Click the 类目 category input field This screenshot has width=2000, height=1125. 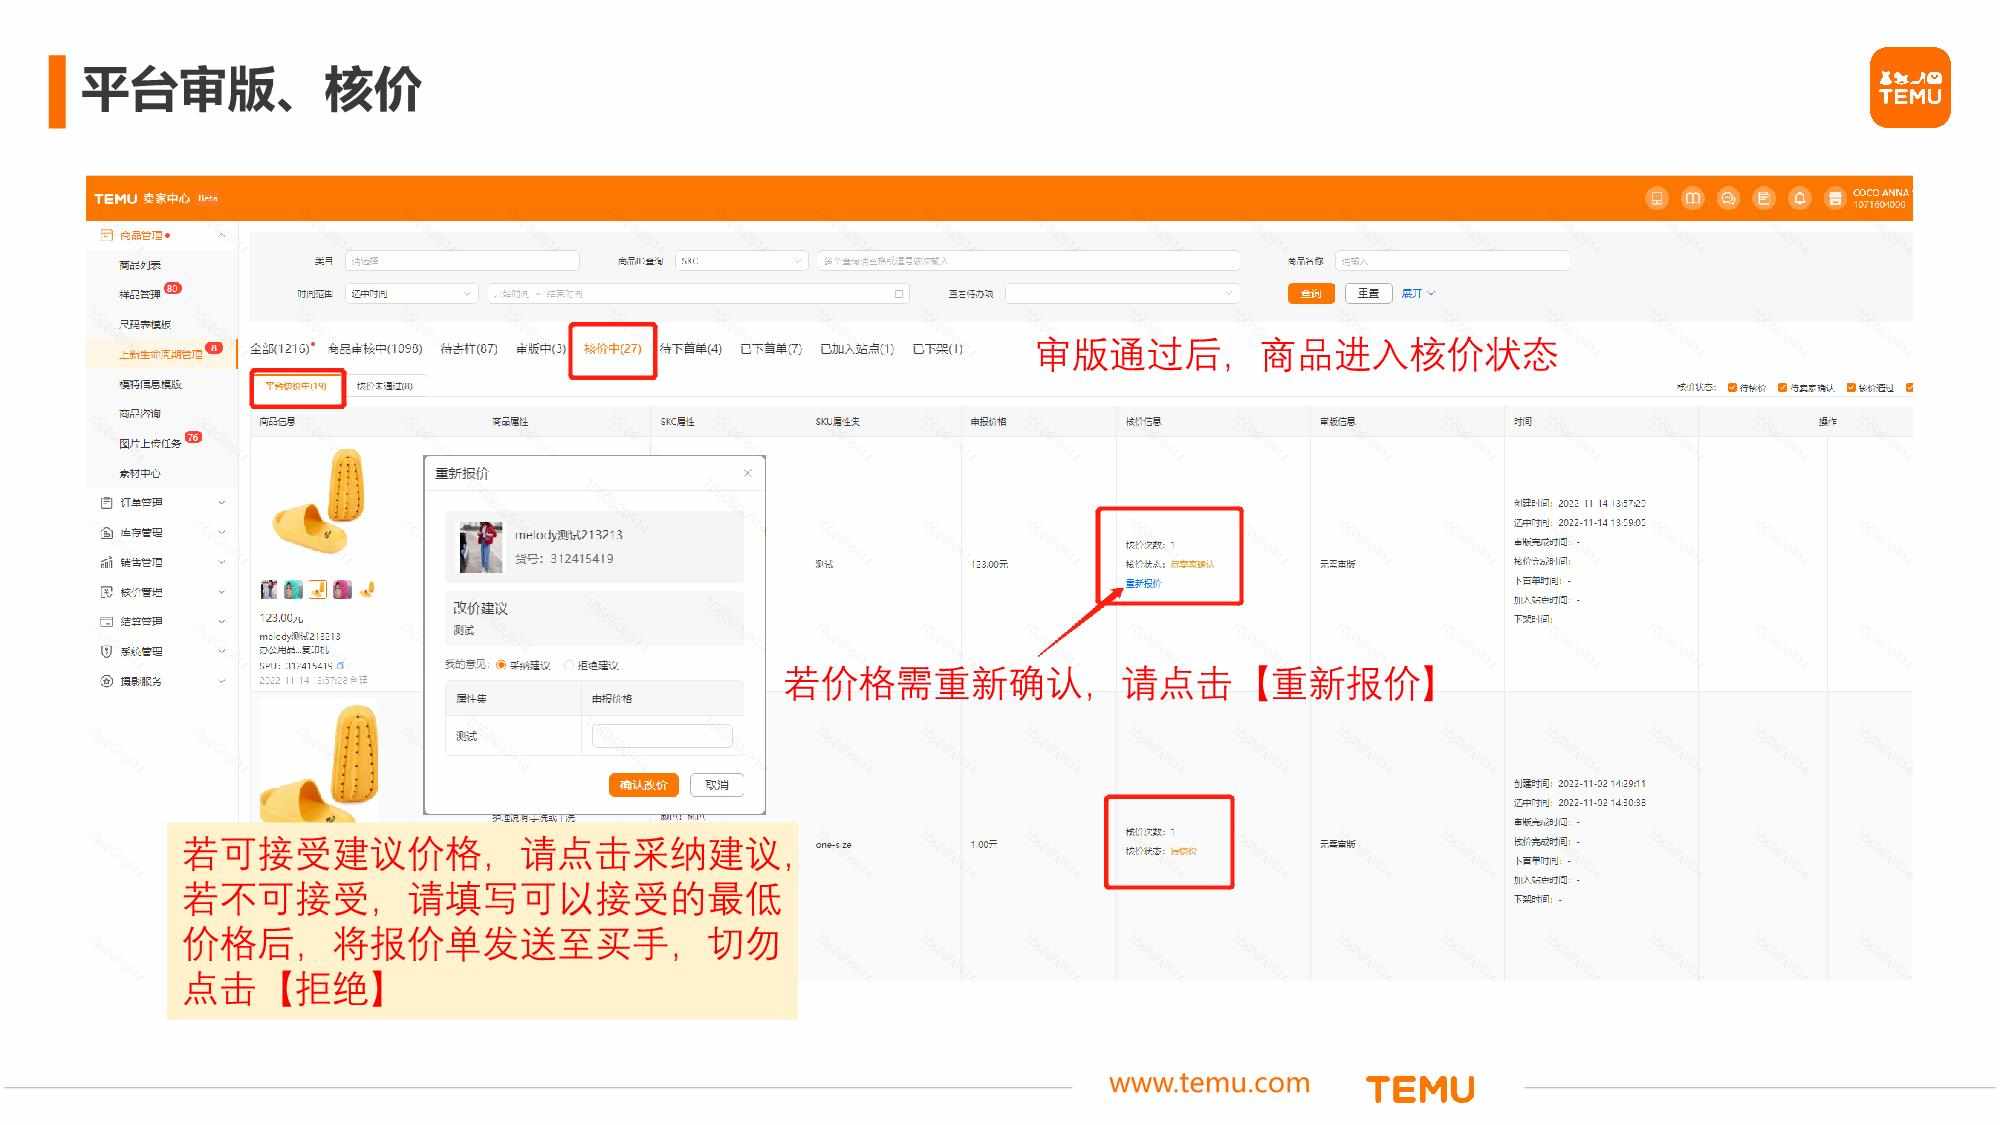pyautogui.click(x=462, y=261)
